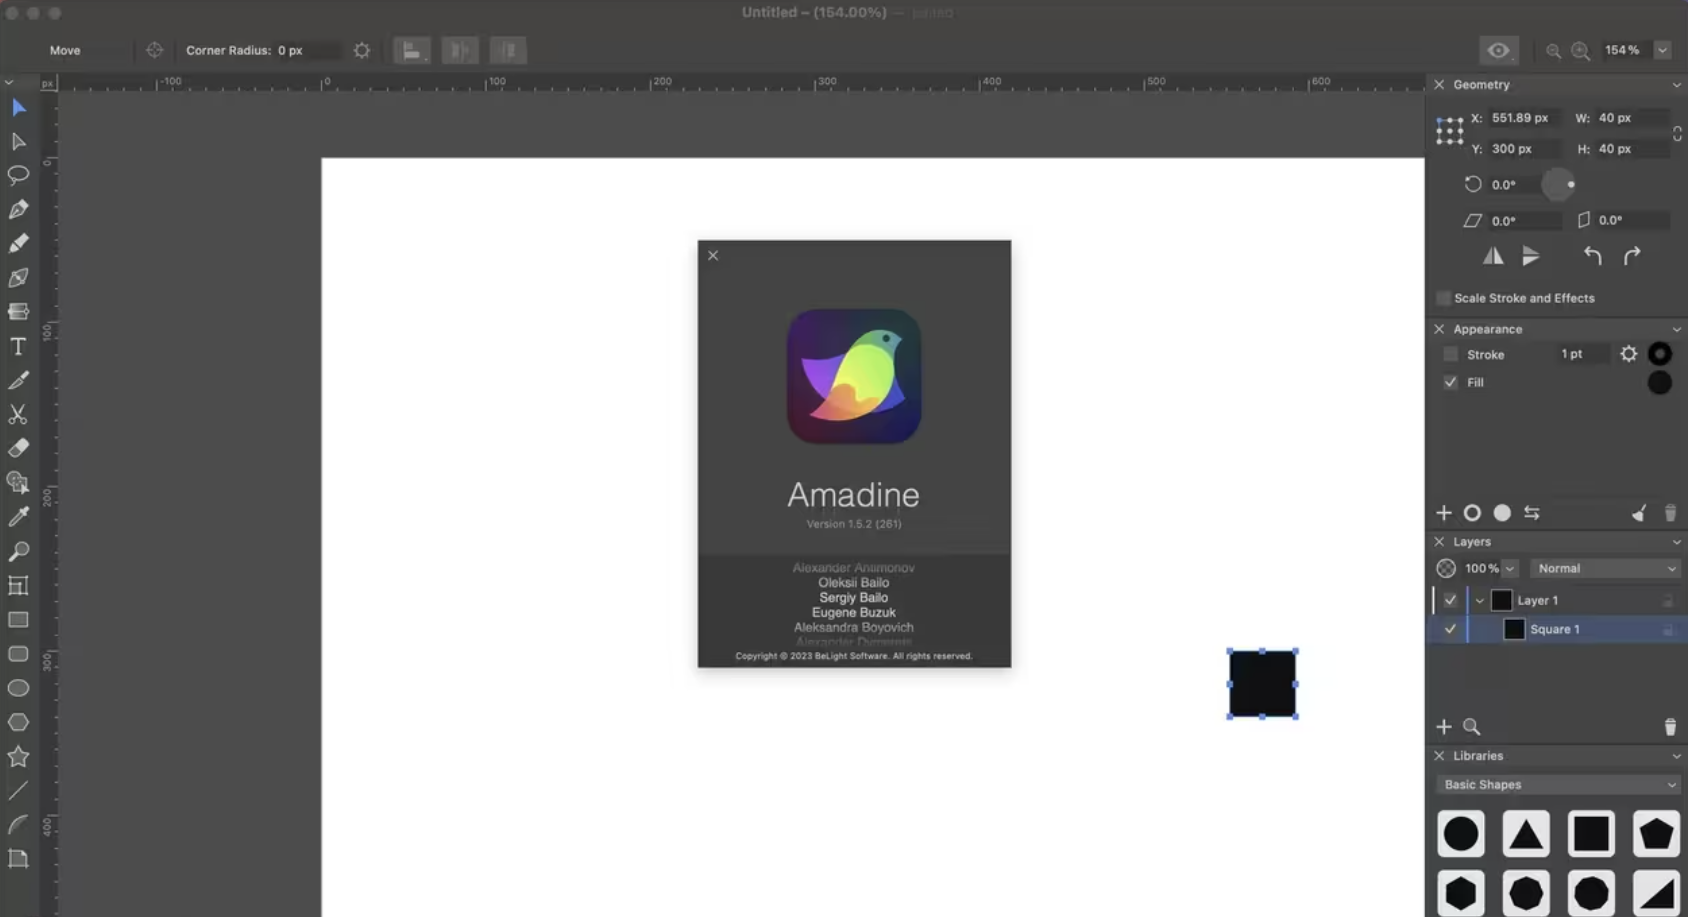1688x917 pixels.
Task: Toggle preview mode eye button
Action: (x=1498, y=50)
